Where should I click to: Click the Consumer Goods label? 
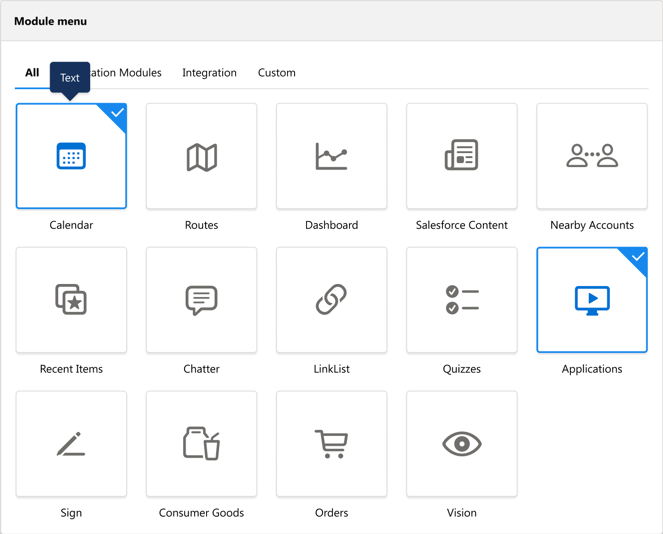[201, 512]
